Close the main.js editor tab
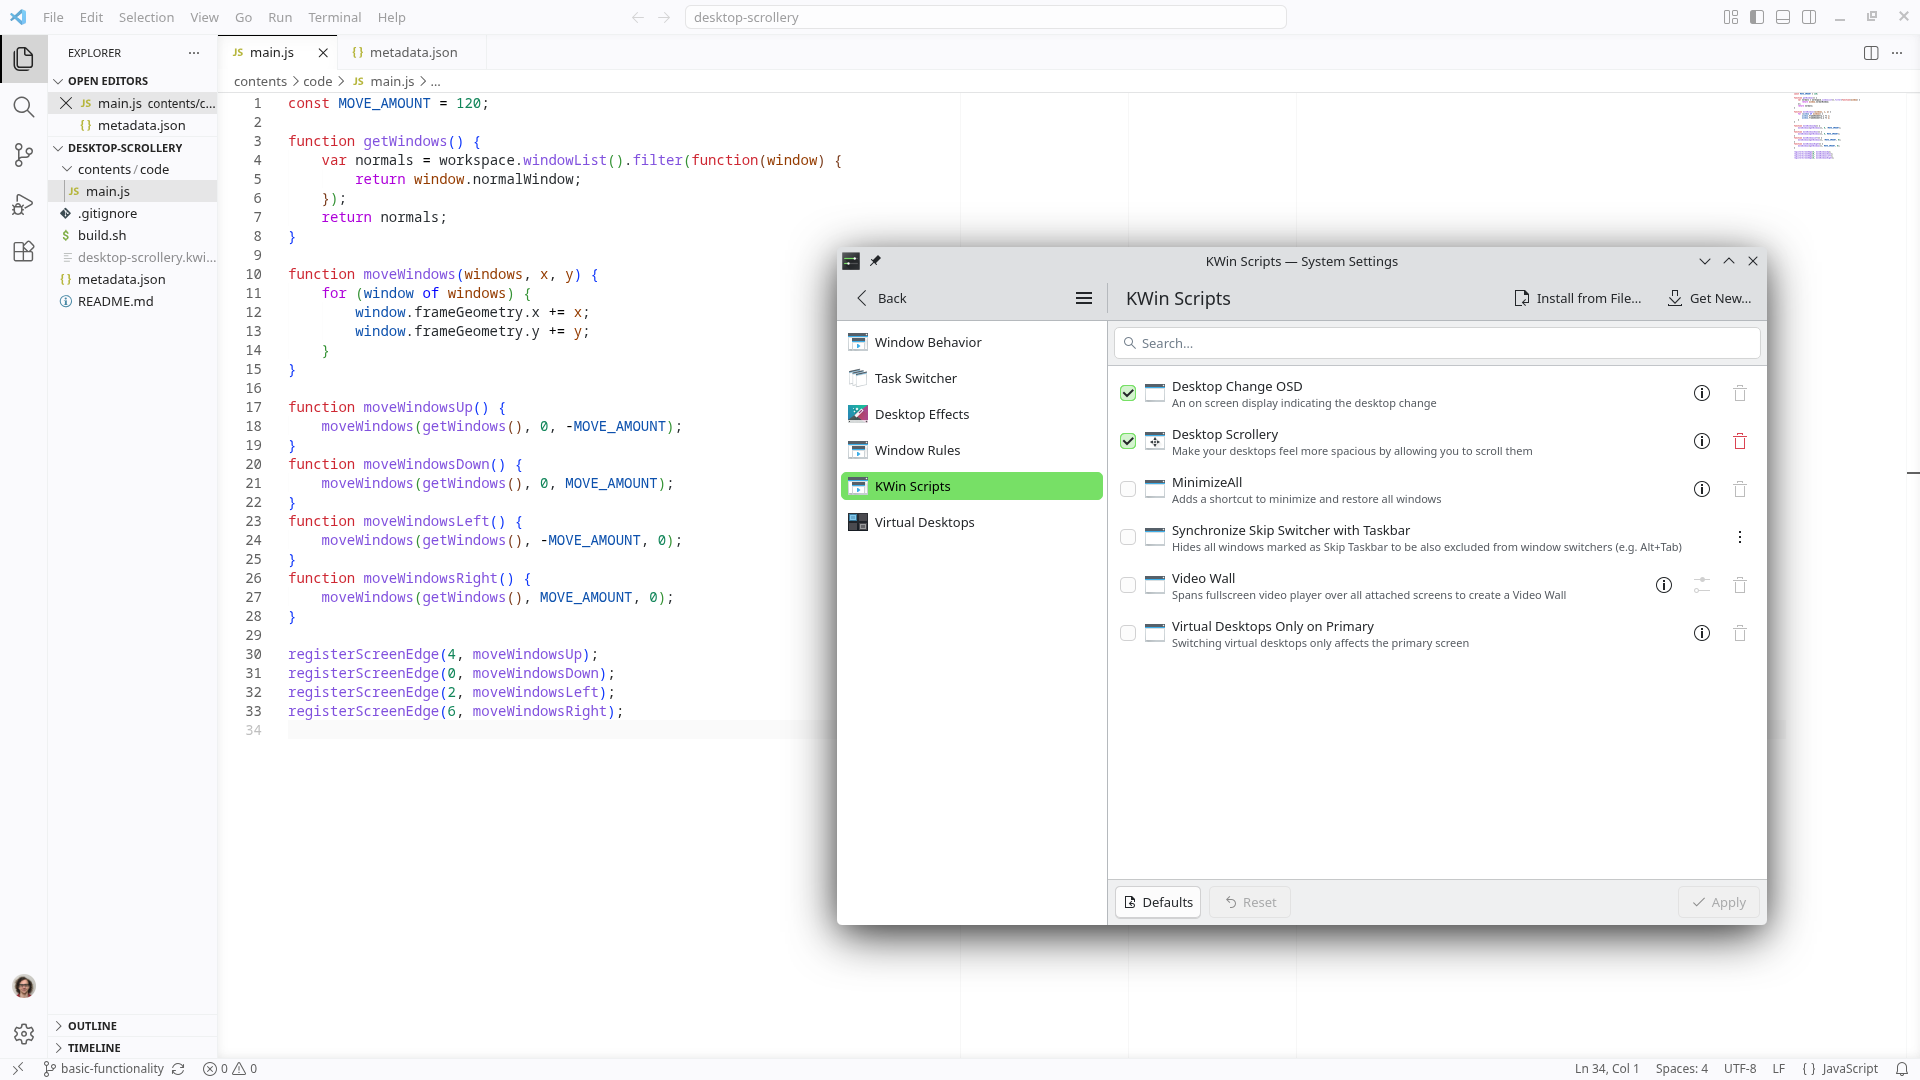The width and height of the screenshot is (1920, 1080). click(323, 53)
